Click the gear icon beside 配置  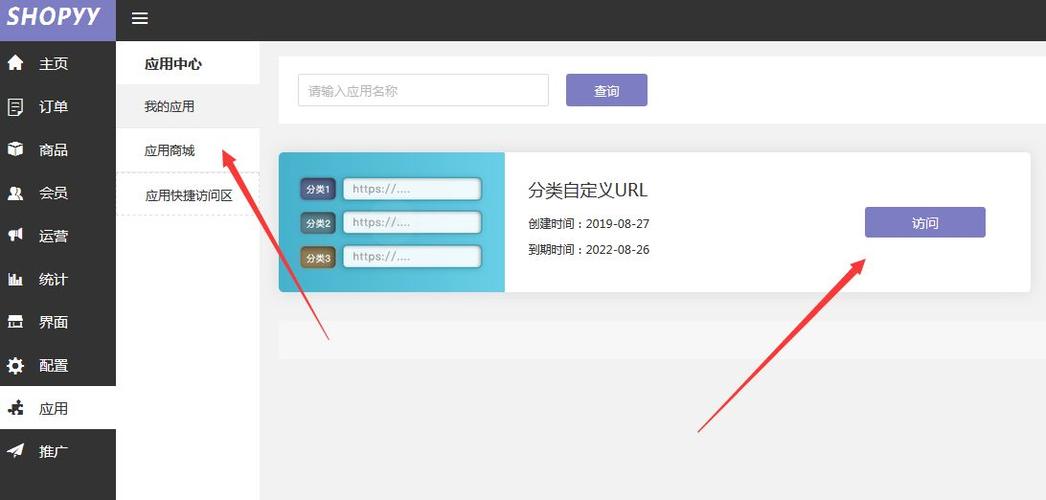[x=15, y=365]
